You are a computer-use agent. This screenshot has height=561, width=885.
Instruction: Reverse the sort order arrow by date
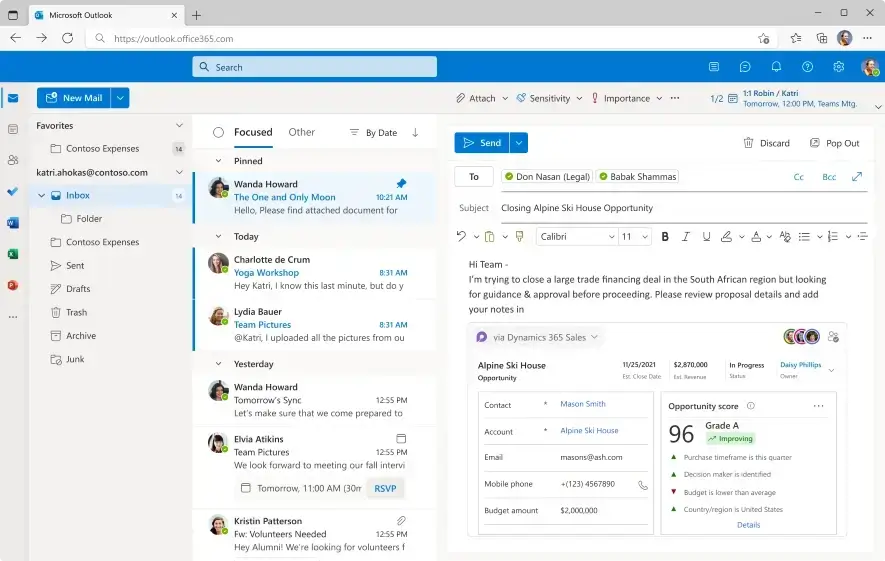click(x=415, y=132)
